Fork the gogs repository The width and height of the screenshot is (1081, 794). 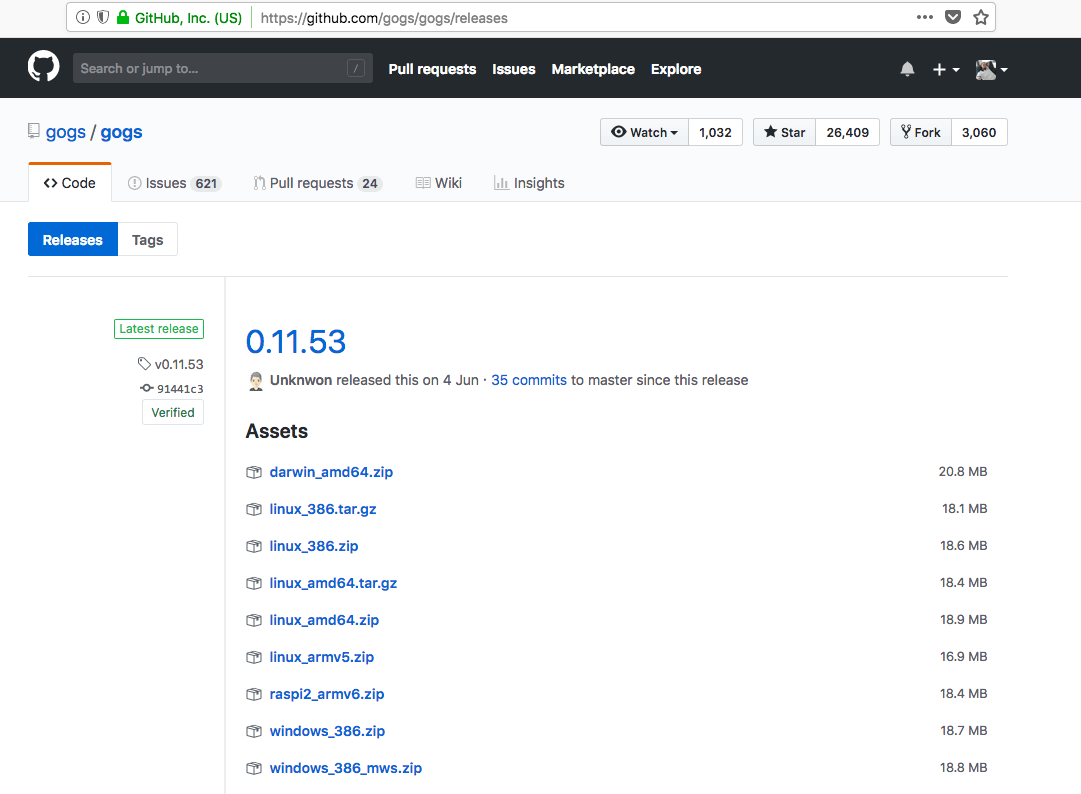click(920, 132)
